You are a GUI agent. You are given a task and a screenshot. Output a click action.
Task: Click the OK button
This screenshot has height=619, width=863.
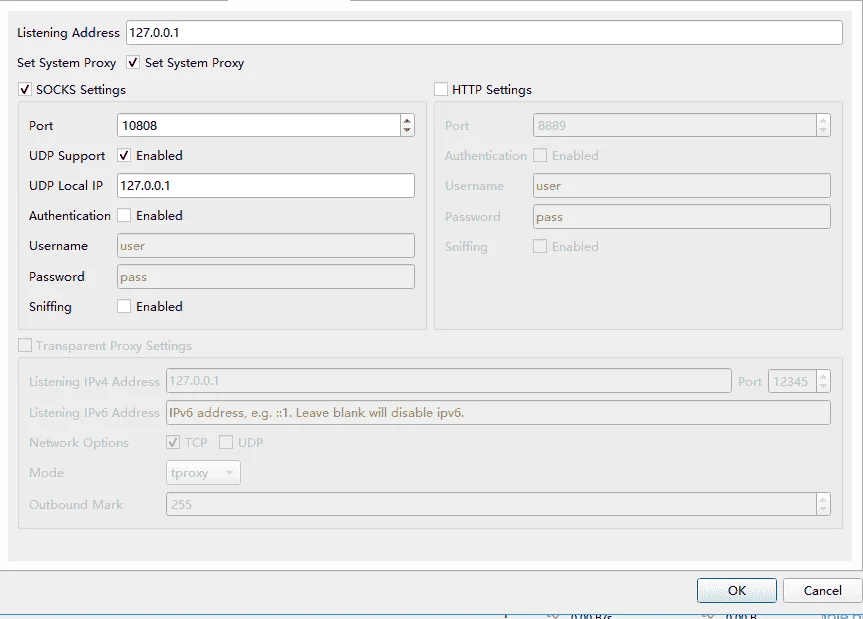pyautogui.click(x=736, y=590)
